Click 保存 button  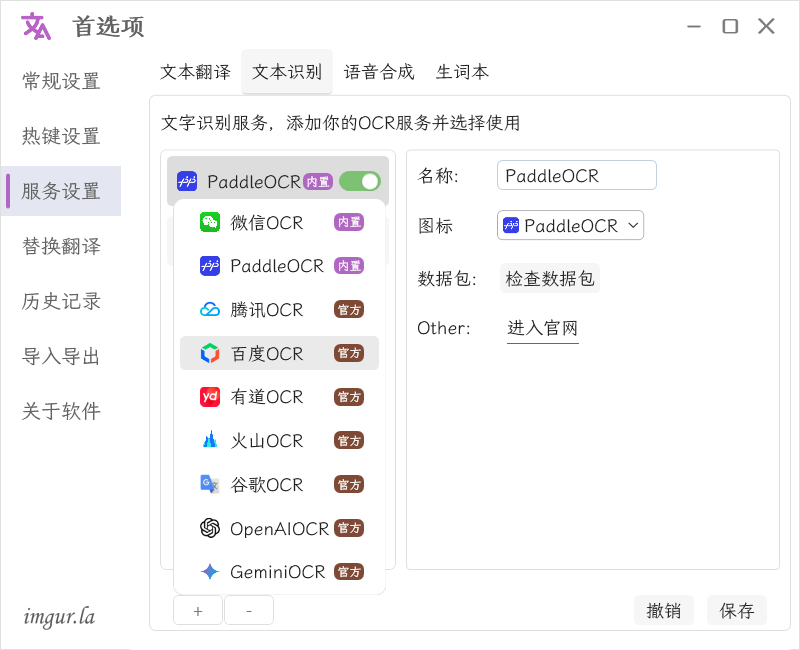737,610
